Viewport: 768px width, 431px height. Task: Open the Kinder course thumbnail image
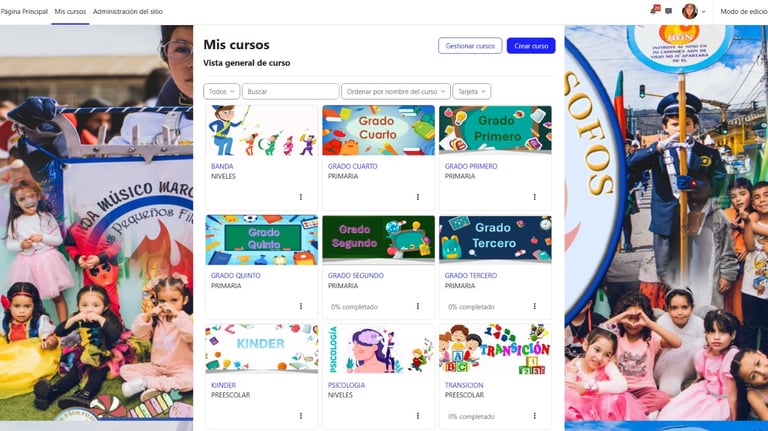[x=262, y=348]
